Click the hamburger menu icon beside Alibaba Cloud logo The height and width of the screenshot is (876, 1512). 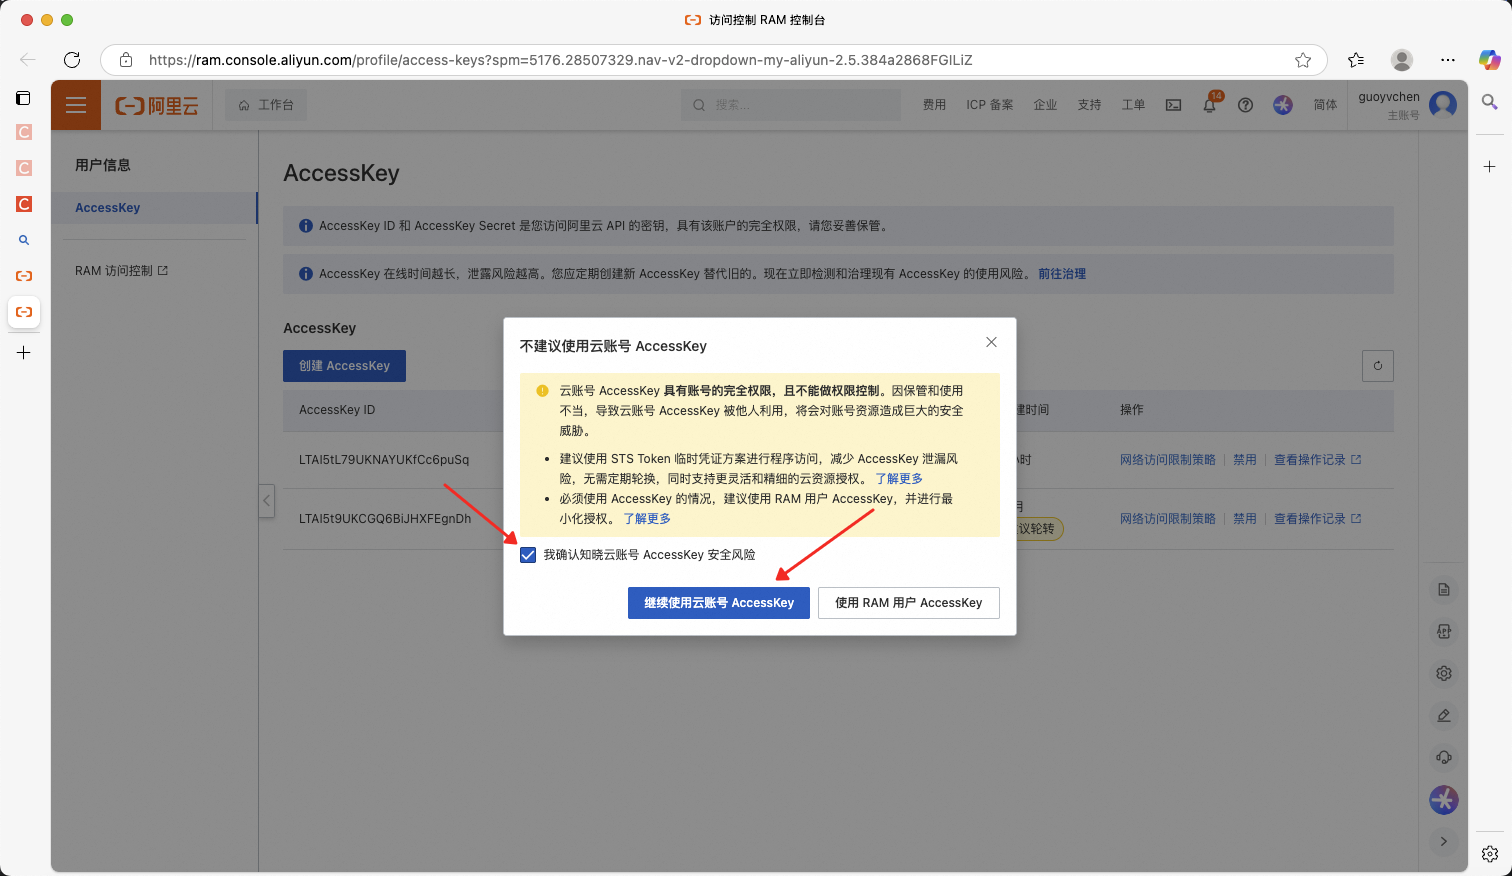coord(75,104)
